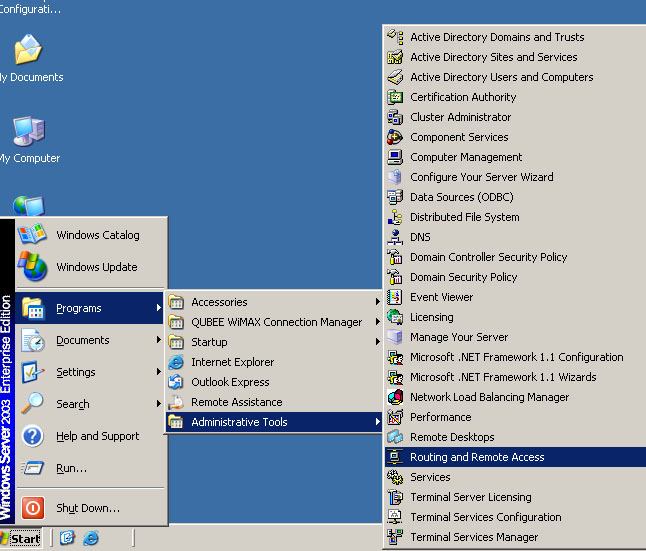Click the Active Directory Users and Computers icon

(x=395, y=77)
